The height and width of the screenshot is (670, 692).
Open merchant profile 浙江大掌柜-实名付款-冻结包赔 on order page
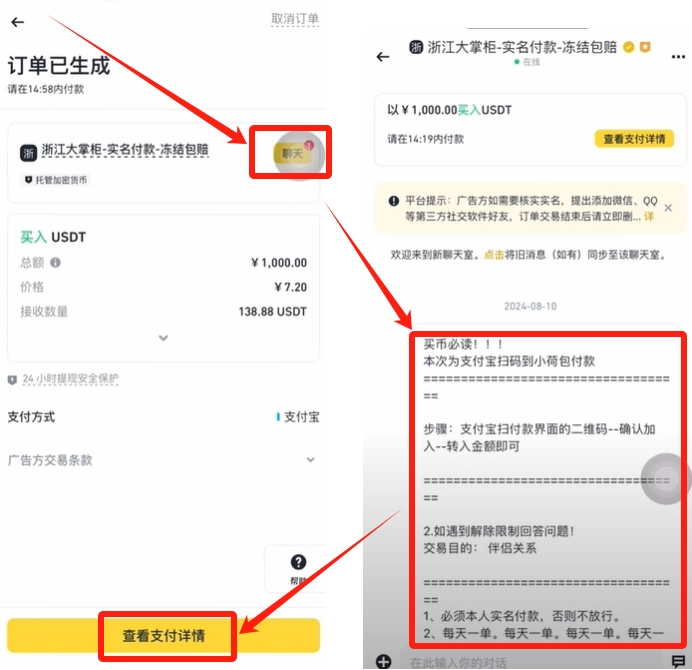coord(125,150)
